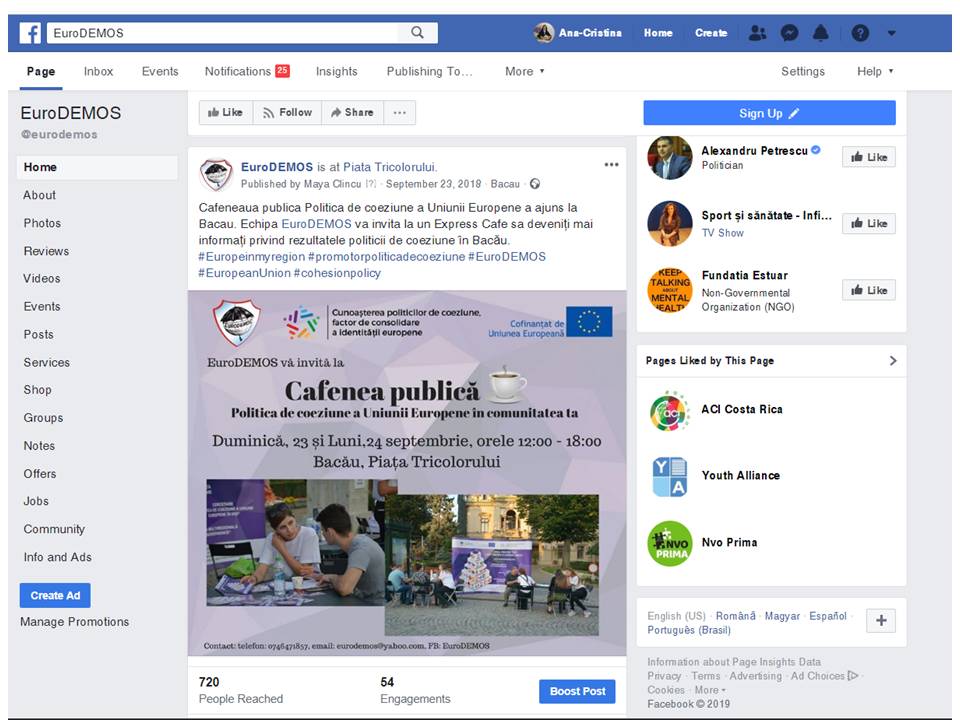
Task: Open Alexandru Petrescu profile picture
Action: pos(670,157)
